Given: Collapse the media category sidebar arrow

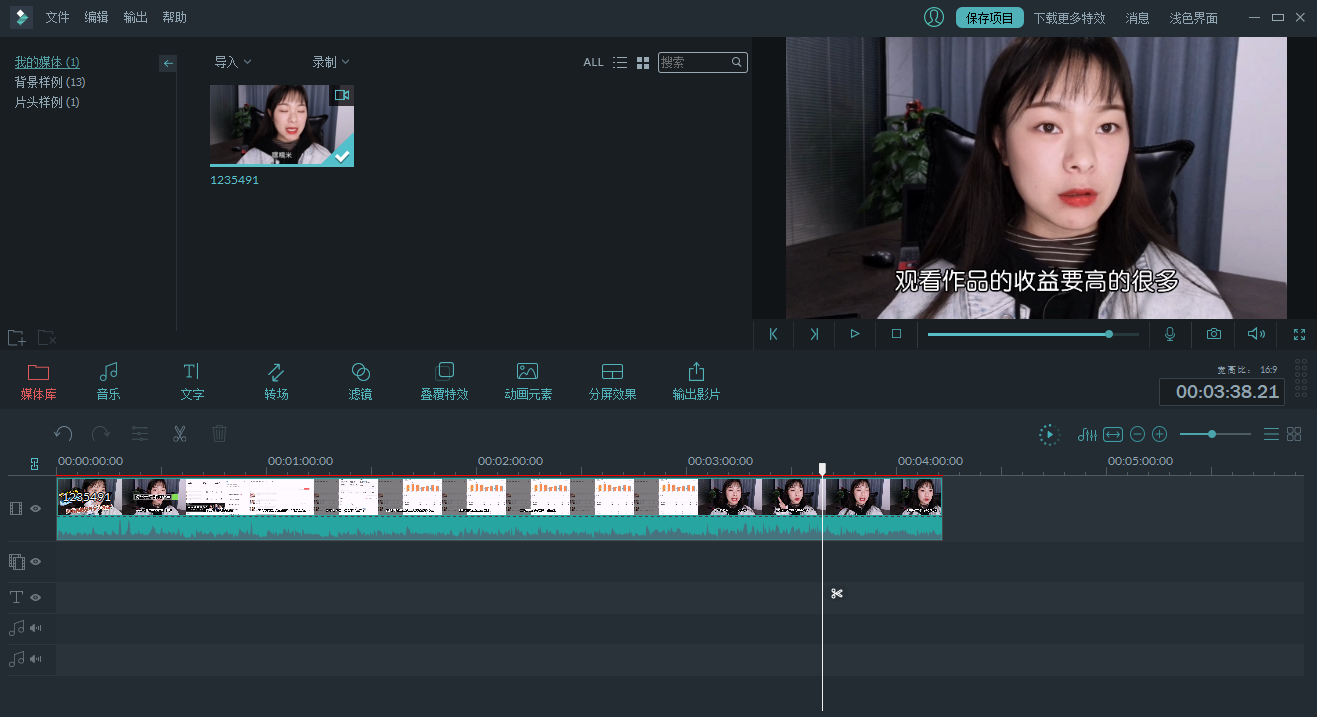Looking at the screenshot, I should click(x=168, y=63).
